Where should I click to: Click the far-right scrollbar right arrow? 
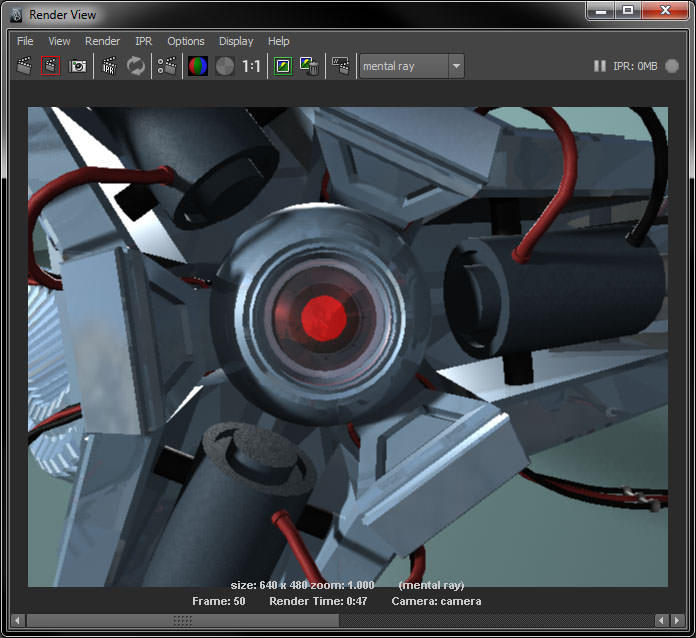[x=677, y=620]
